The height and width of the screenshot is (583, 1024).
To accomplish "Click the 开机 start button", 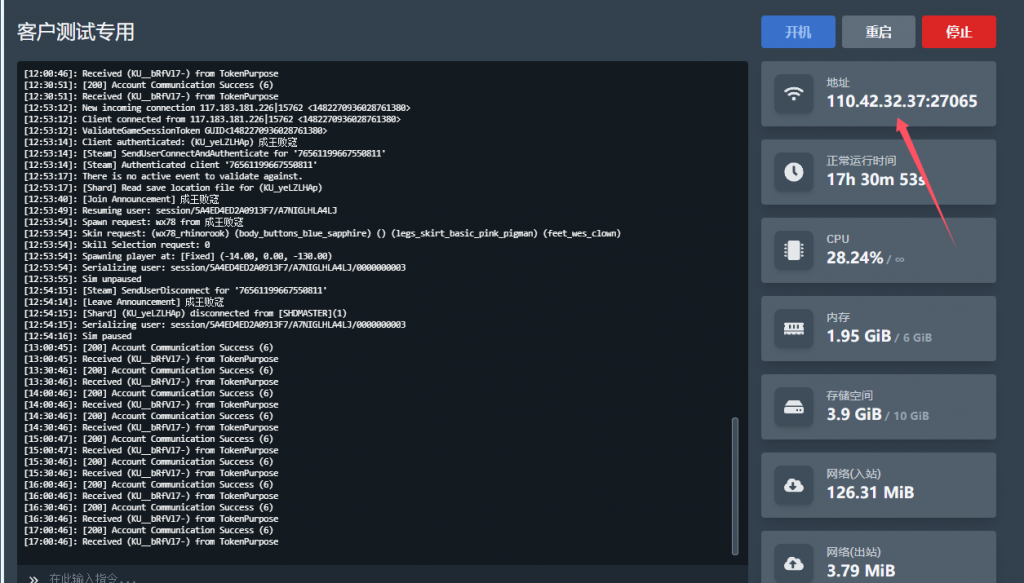I will tap(797, 32).
